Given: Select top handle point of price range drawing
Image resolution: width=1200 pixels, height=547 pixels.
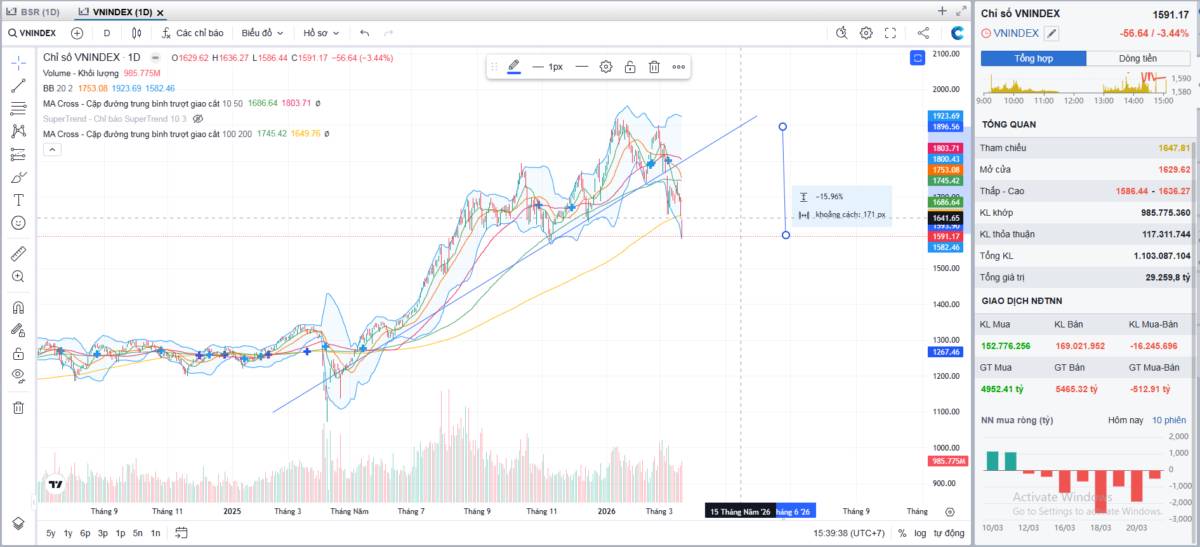Looking at the screenshot, I should 782,127.
